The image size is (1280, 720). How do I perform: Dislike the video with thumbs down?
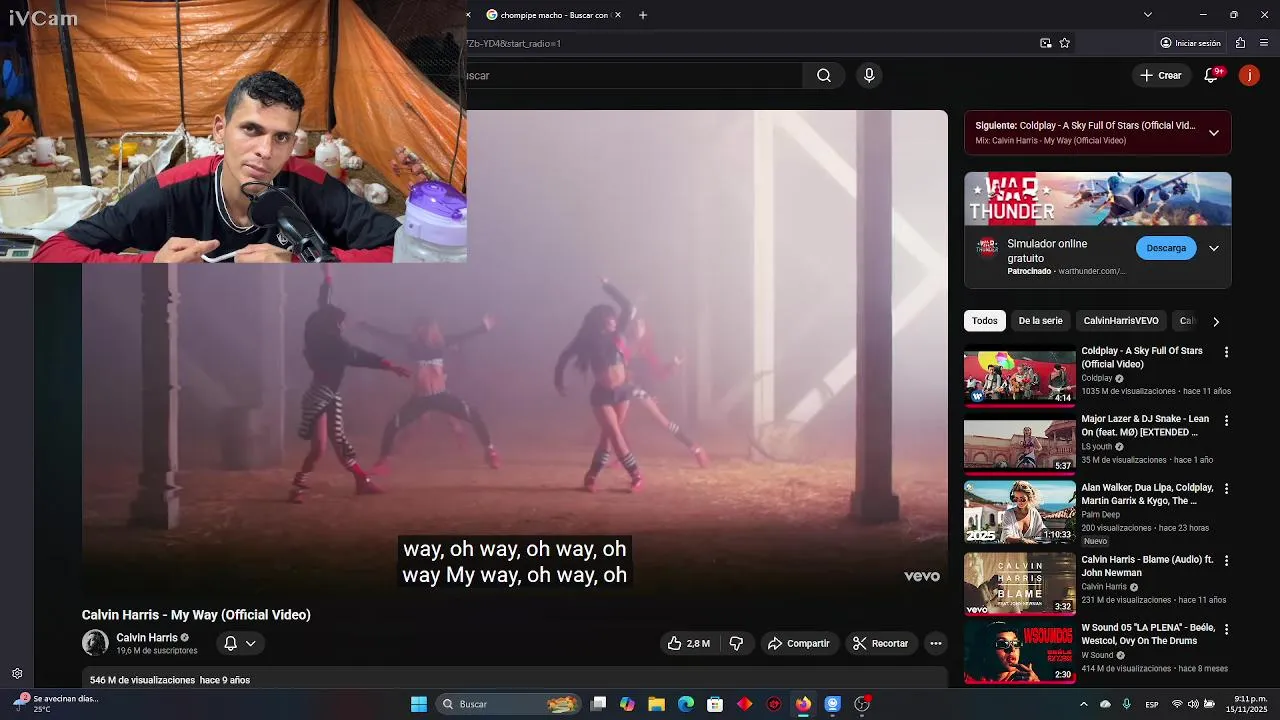coord(736,643)
